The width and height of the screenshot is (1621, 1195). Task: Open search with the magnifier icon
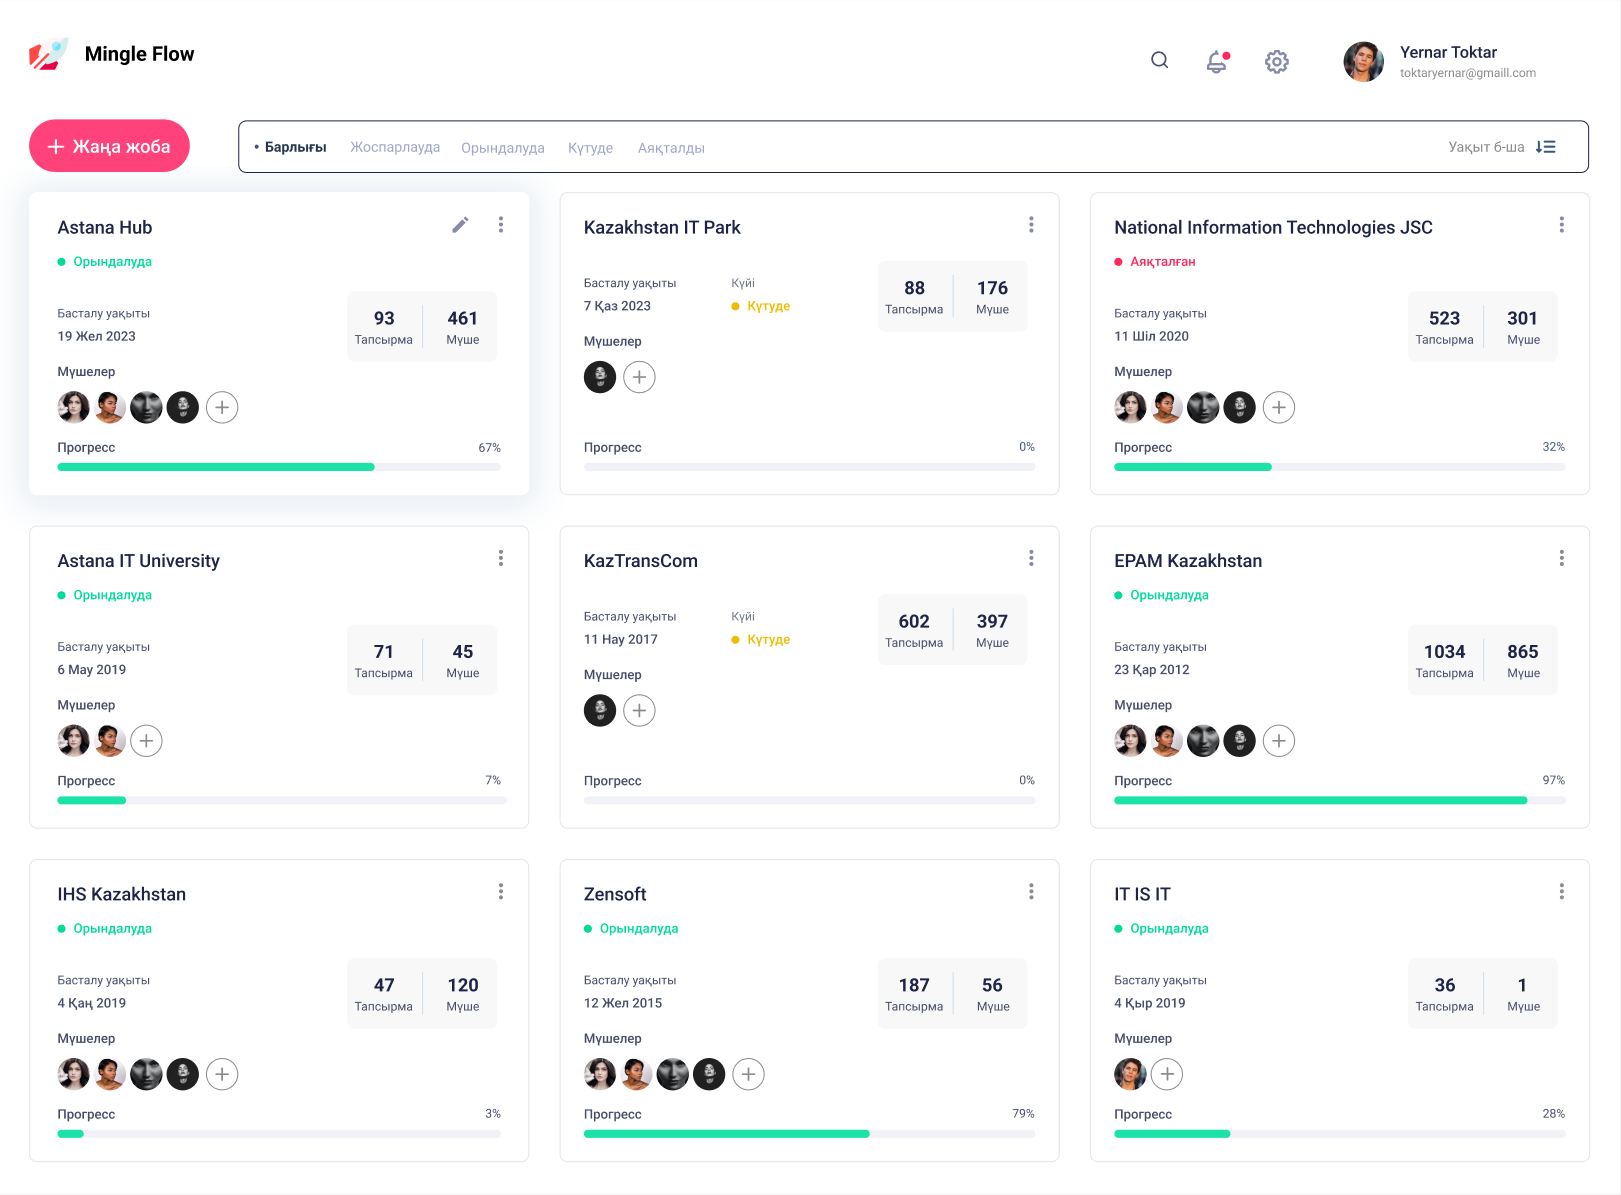point(1159,60)
